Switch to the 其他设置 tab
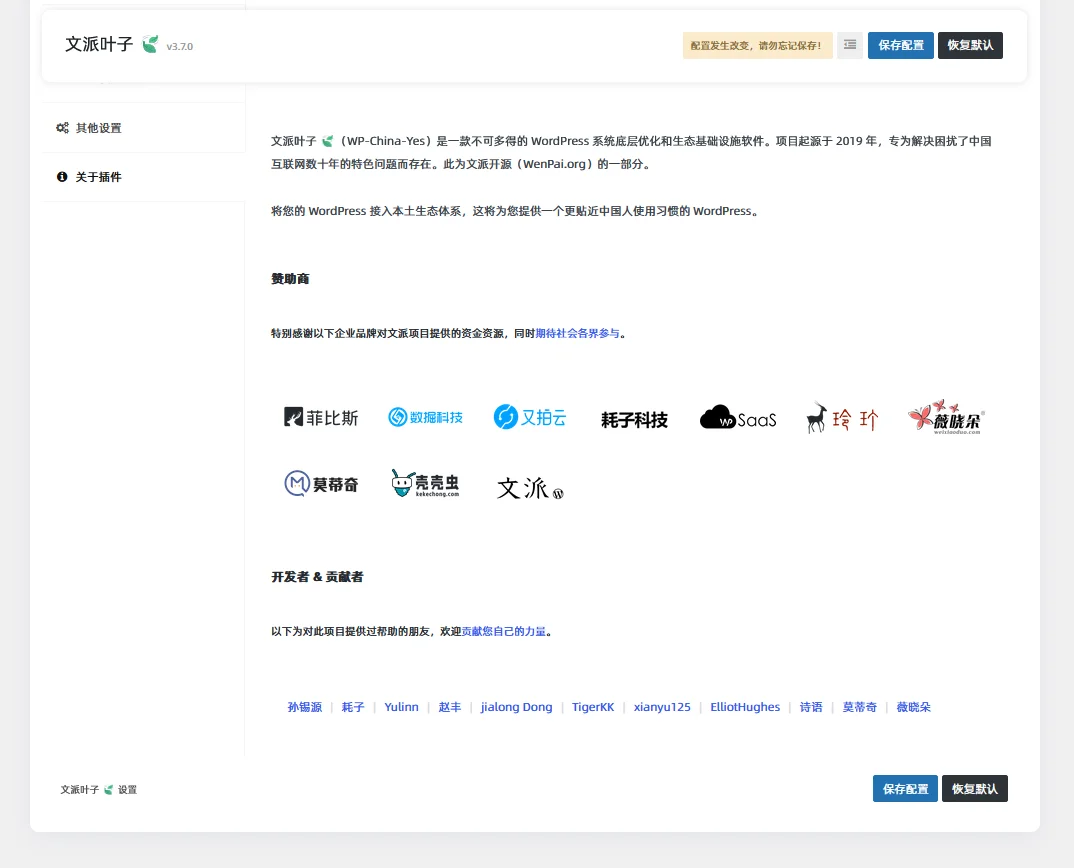This screenshot has width=1074, height=868. click(x=98, y=128)
